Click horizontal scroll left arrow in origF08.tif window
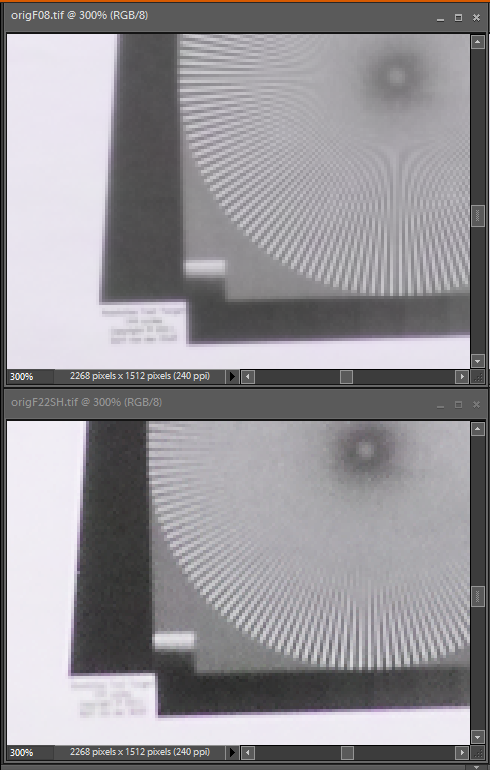This screenshot has height=770, width=490. [248, 377]
